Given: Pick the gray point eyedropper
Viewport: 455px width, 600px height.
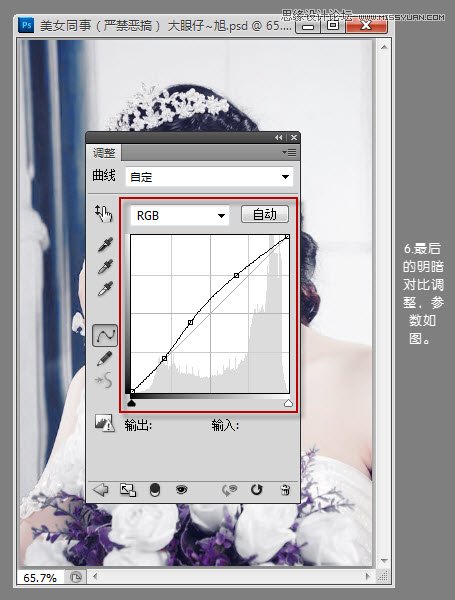Looking at the screenshot, I should [x=105, y=267].
